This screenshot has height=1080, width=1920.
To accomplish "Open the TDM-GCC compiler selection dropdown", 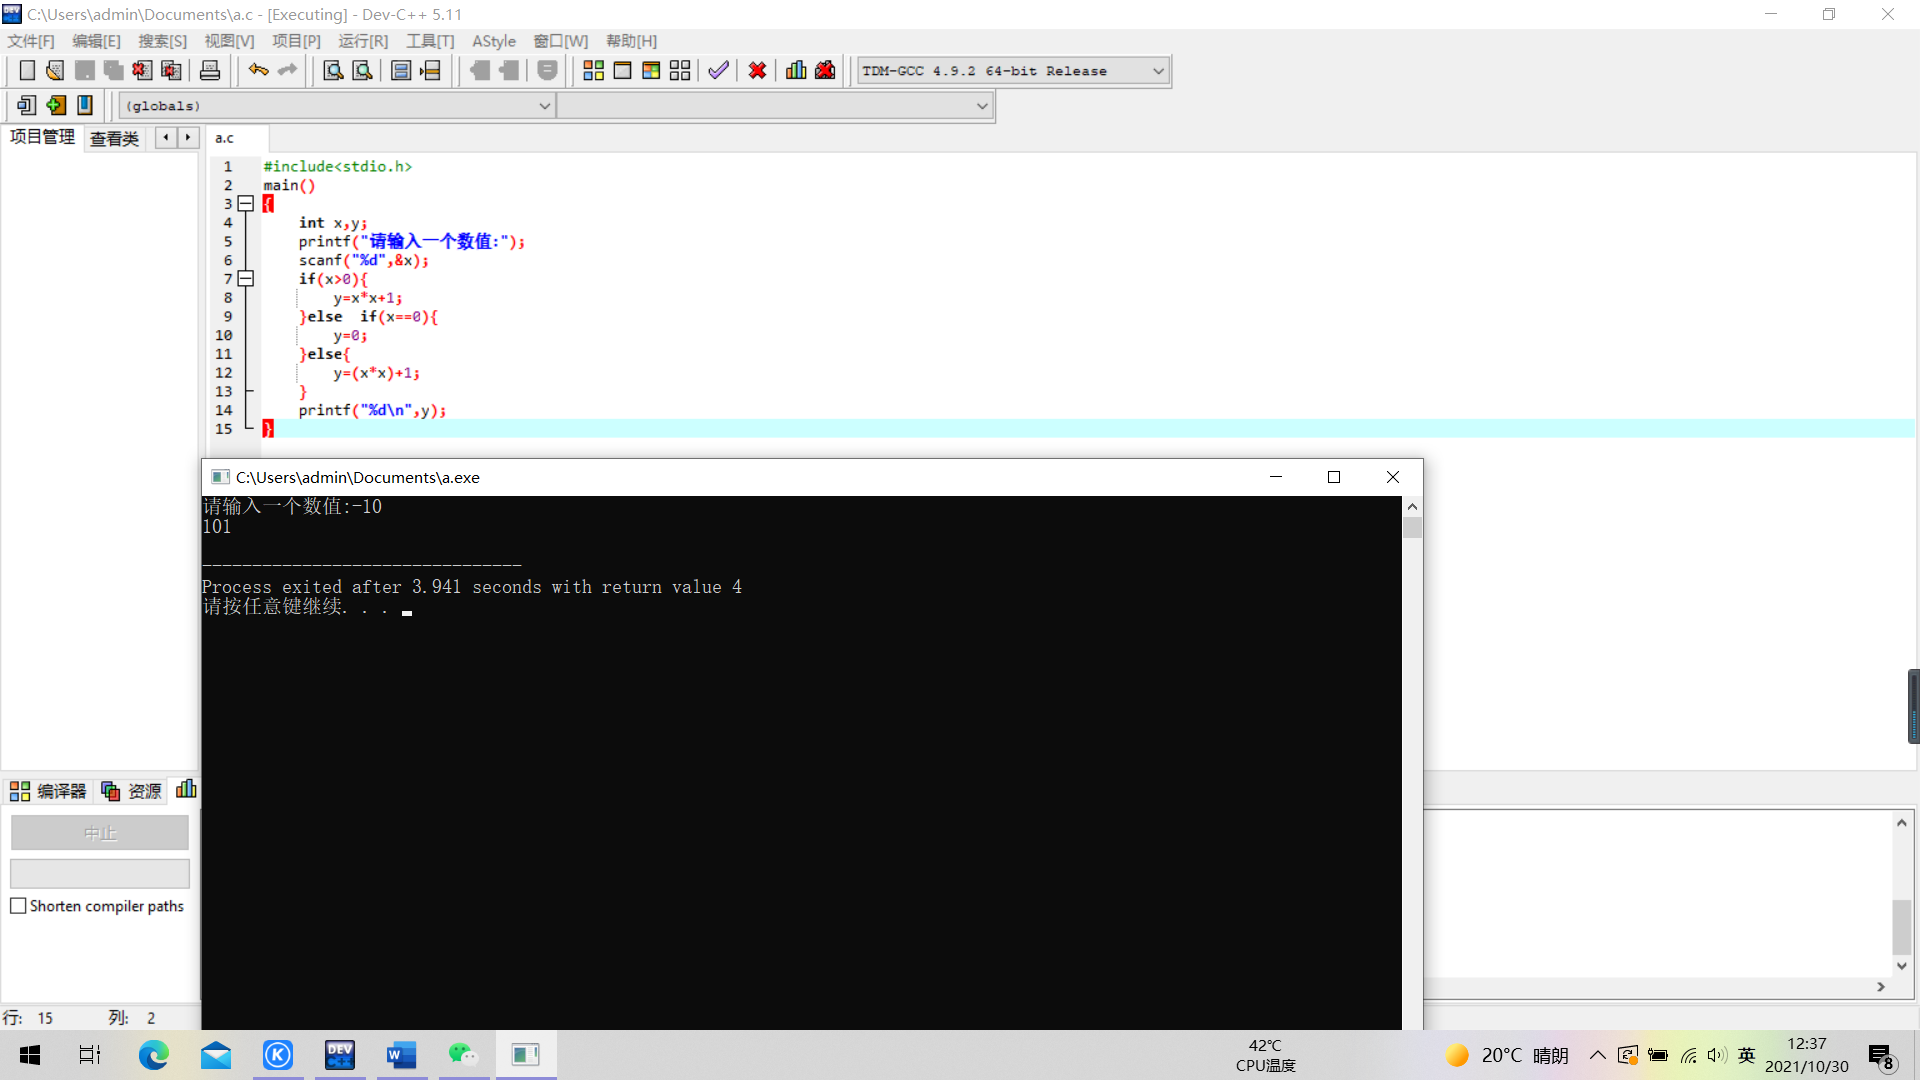I will [1158, 71].
